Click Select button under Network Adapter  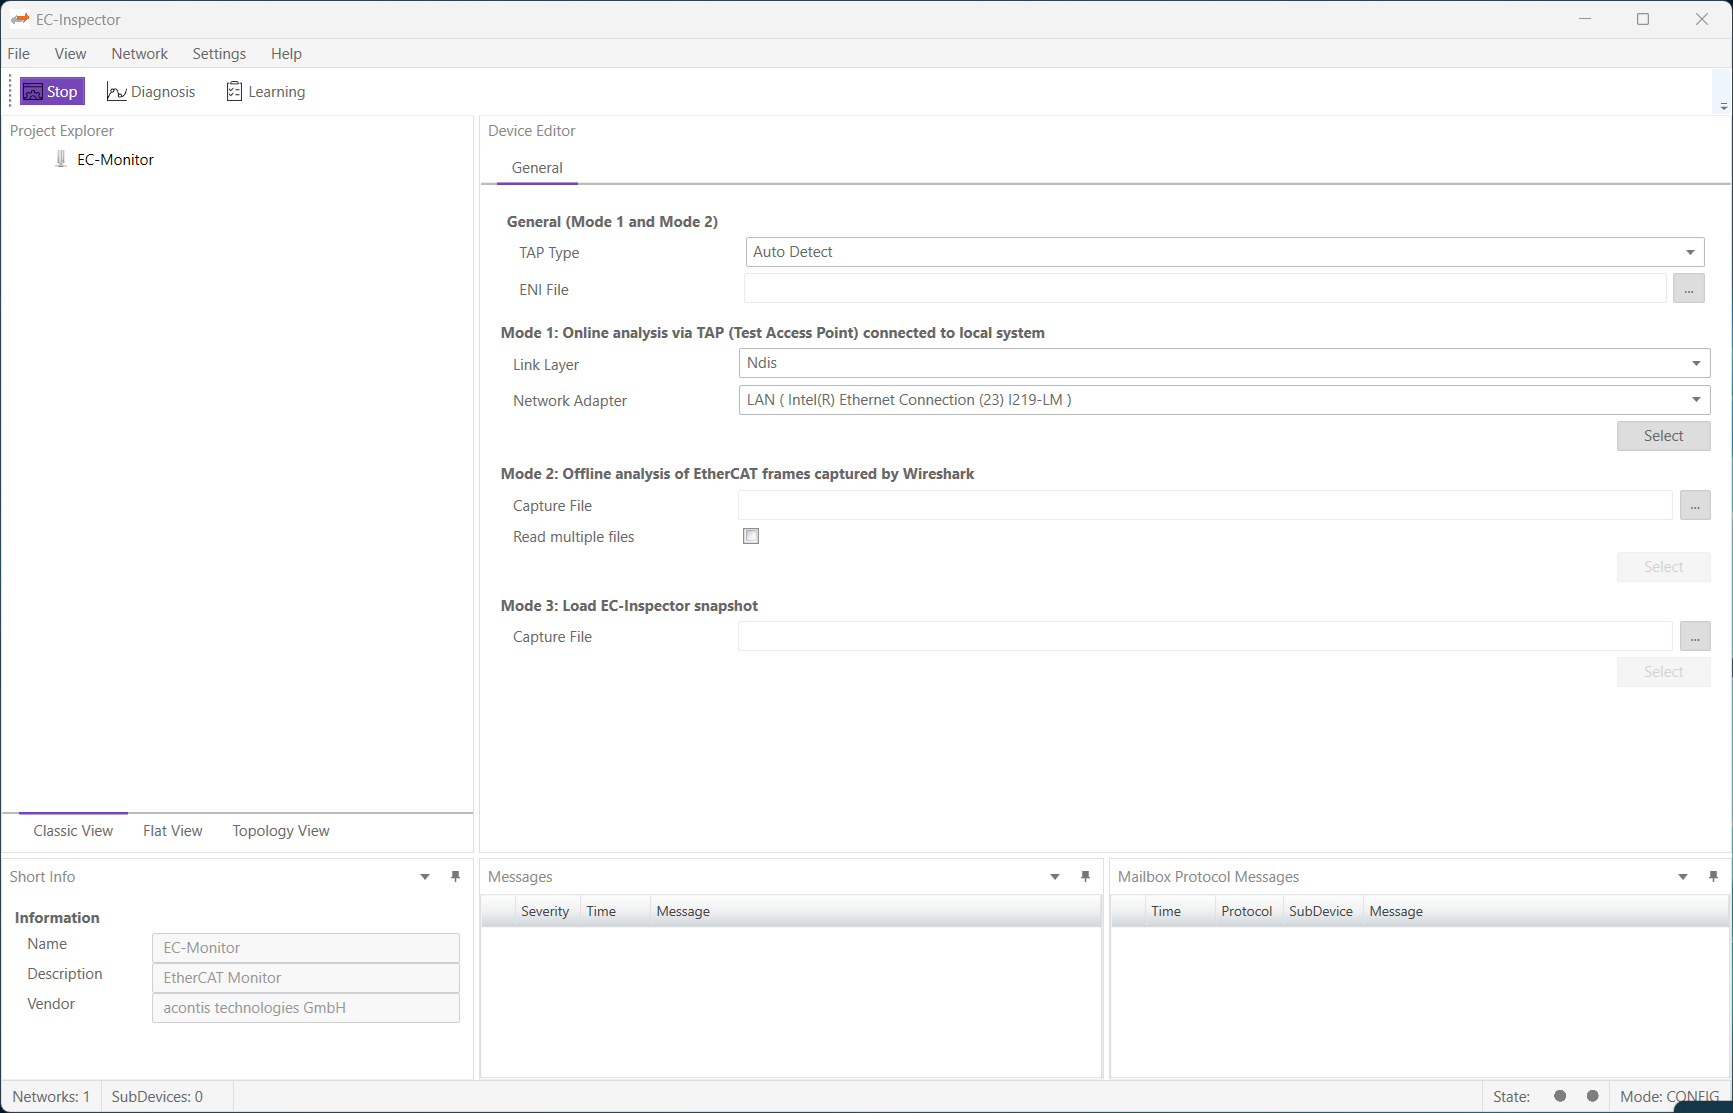(x=1663, y=436)
